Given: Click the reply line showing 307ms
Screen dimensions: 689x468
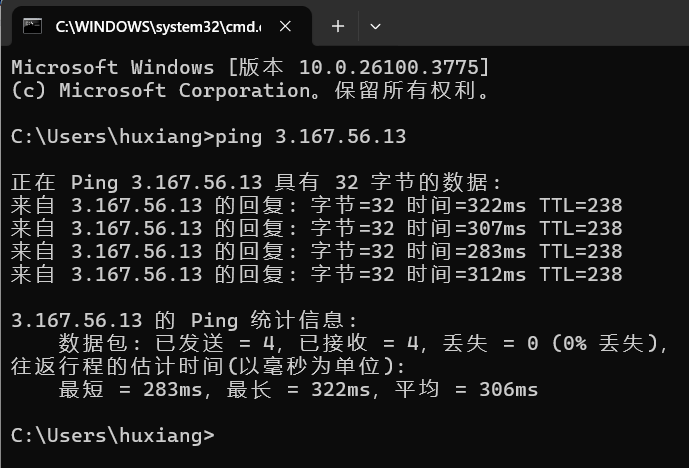Looking at the screenshot, I should tap(316, 229).
